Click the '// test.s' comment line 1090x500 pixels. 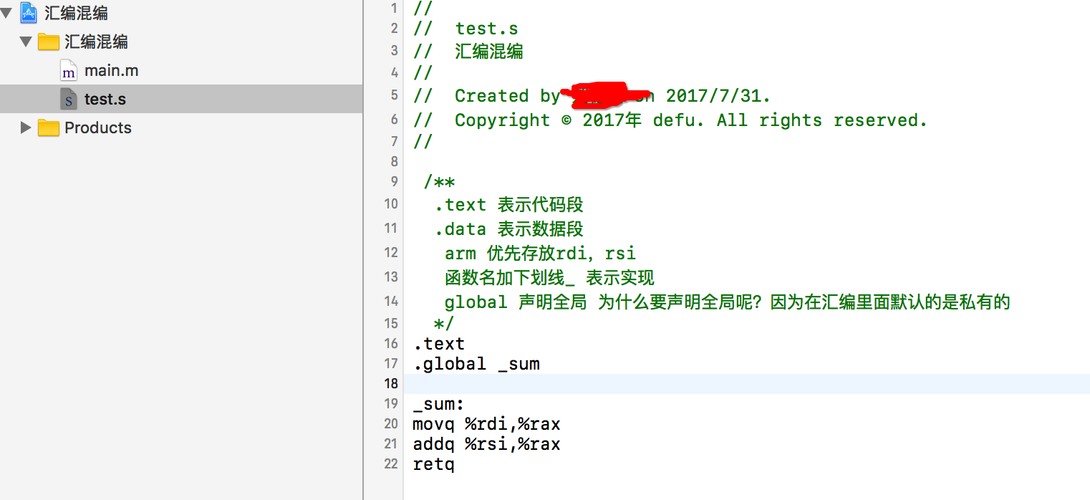[x=465, y=29]
